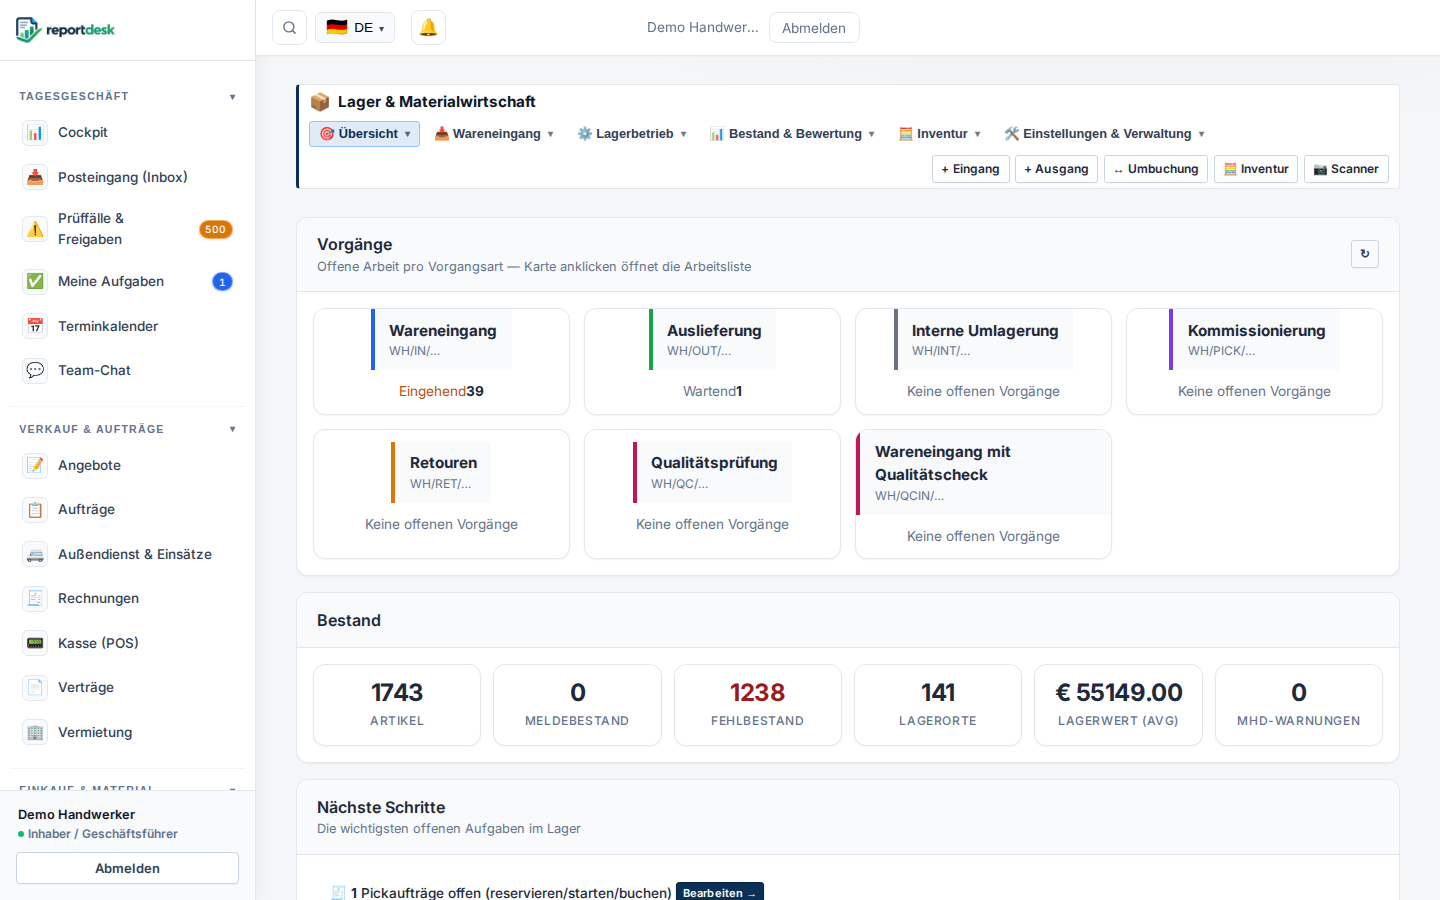The image size is (1440, 900).
Task: Open the search magnifier icon
Action: coord(289,28)
